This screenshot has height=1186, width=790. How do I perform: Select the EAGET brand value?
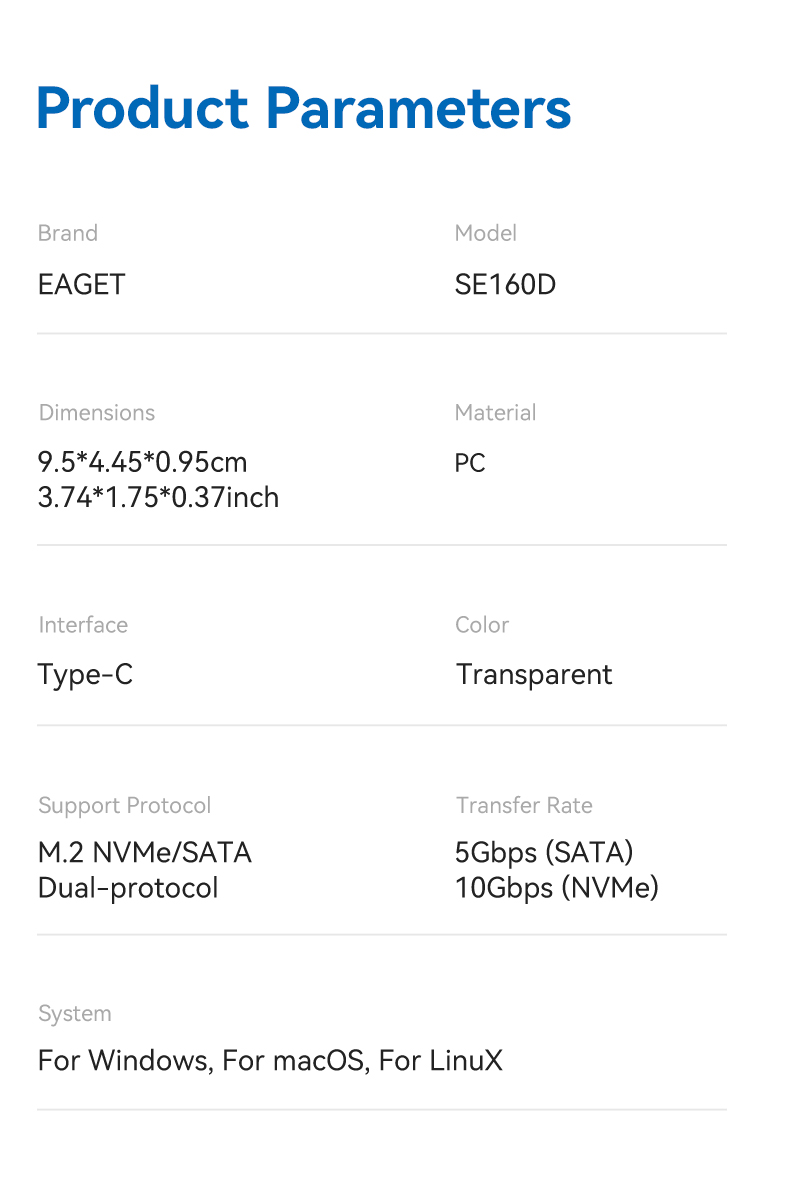(81, 285)
